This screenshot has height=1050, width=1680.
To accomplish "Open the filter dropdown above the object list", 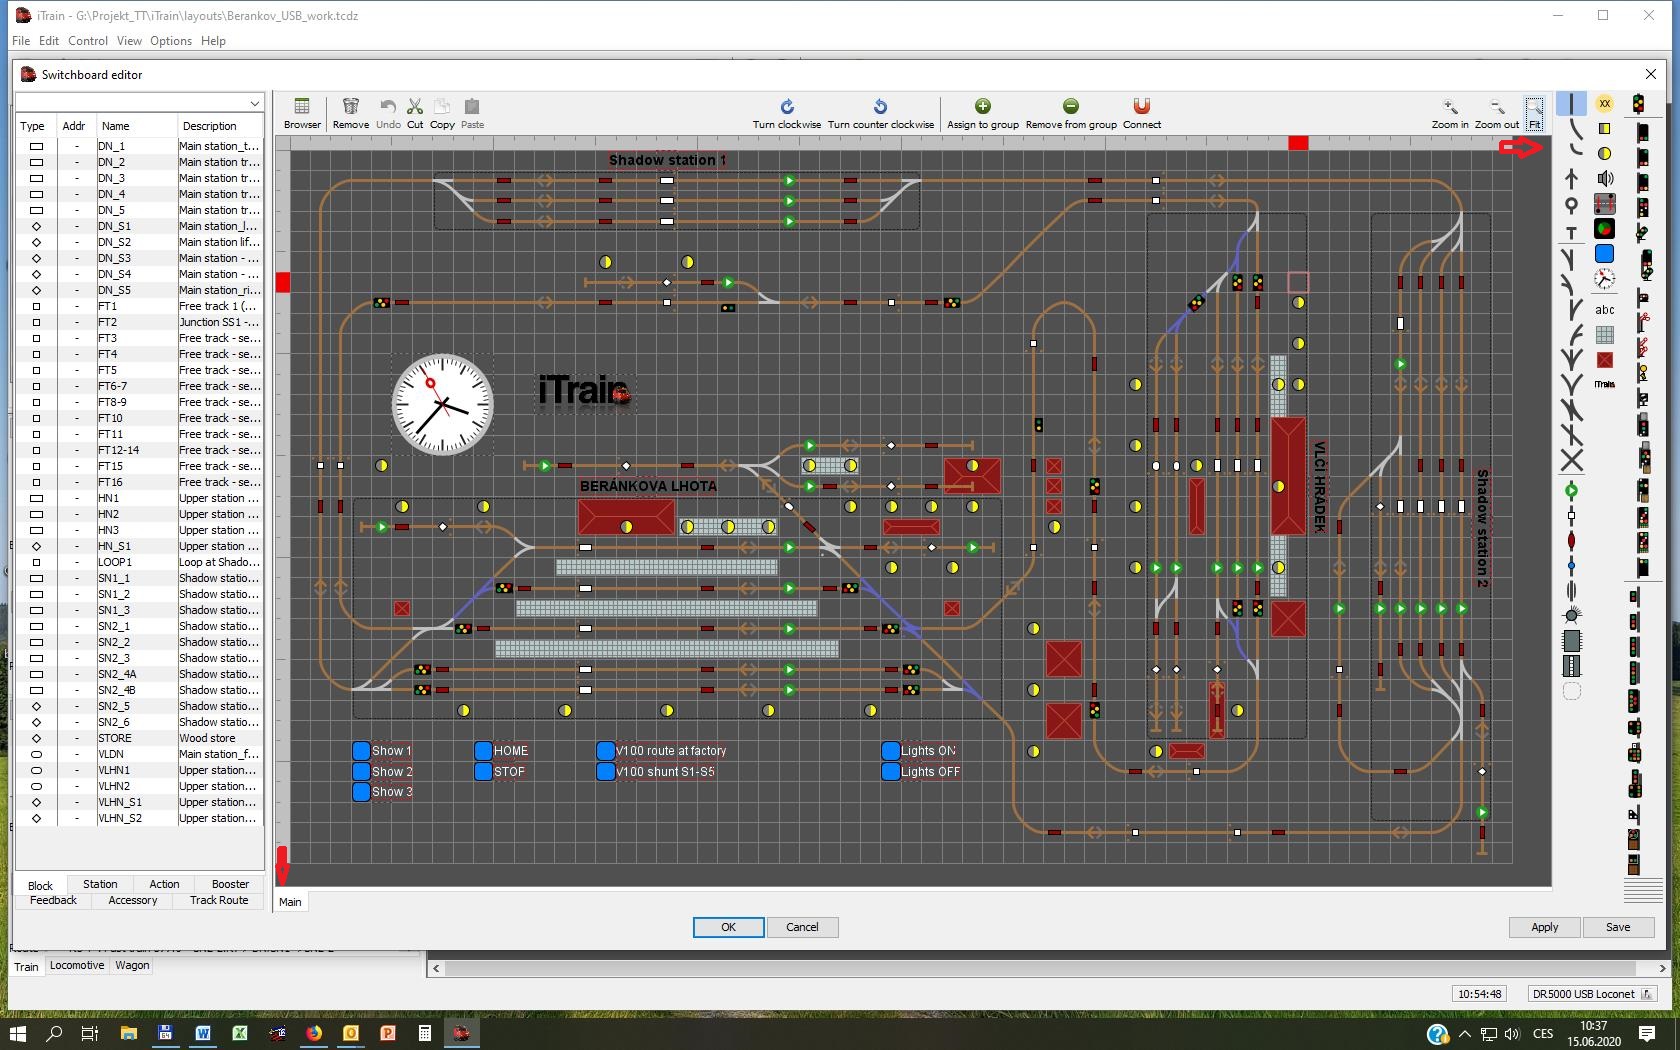I will 254,103.
